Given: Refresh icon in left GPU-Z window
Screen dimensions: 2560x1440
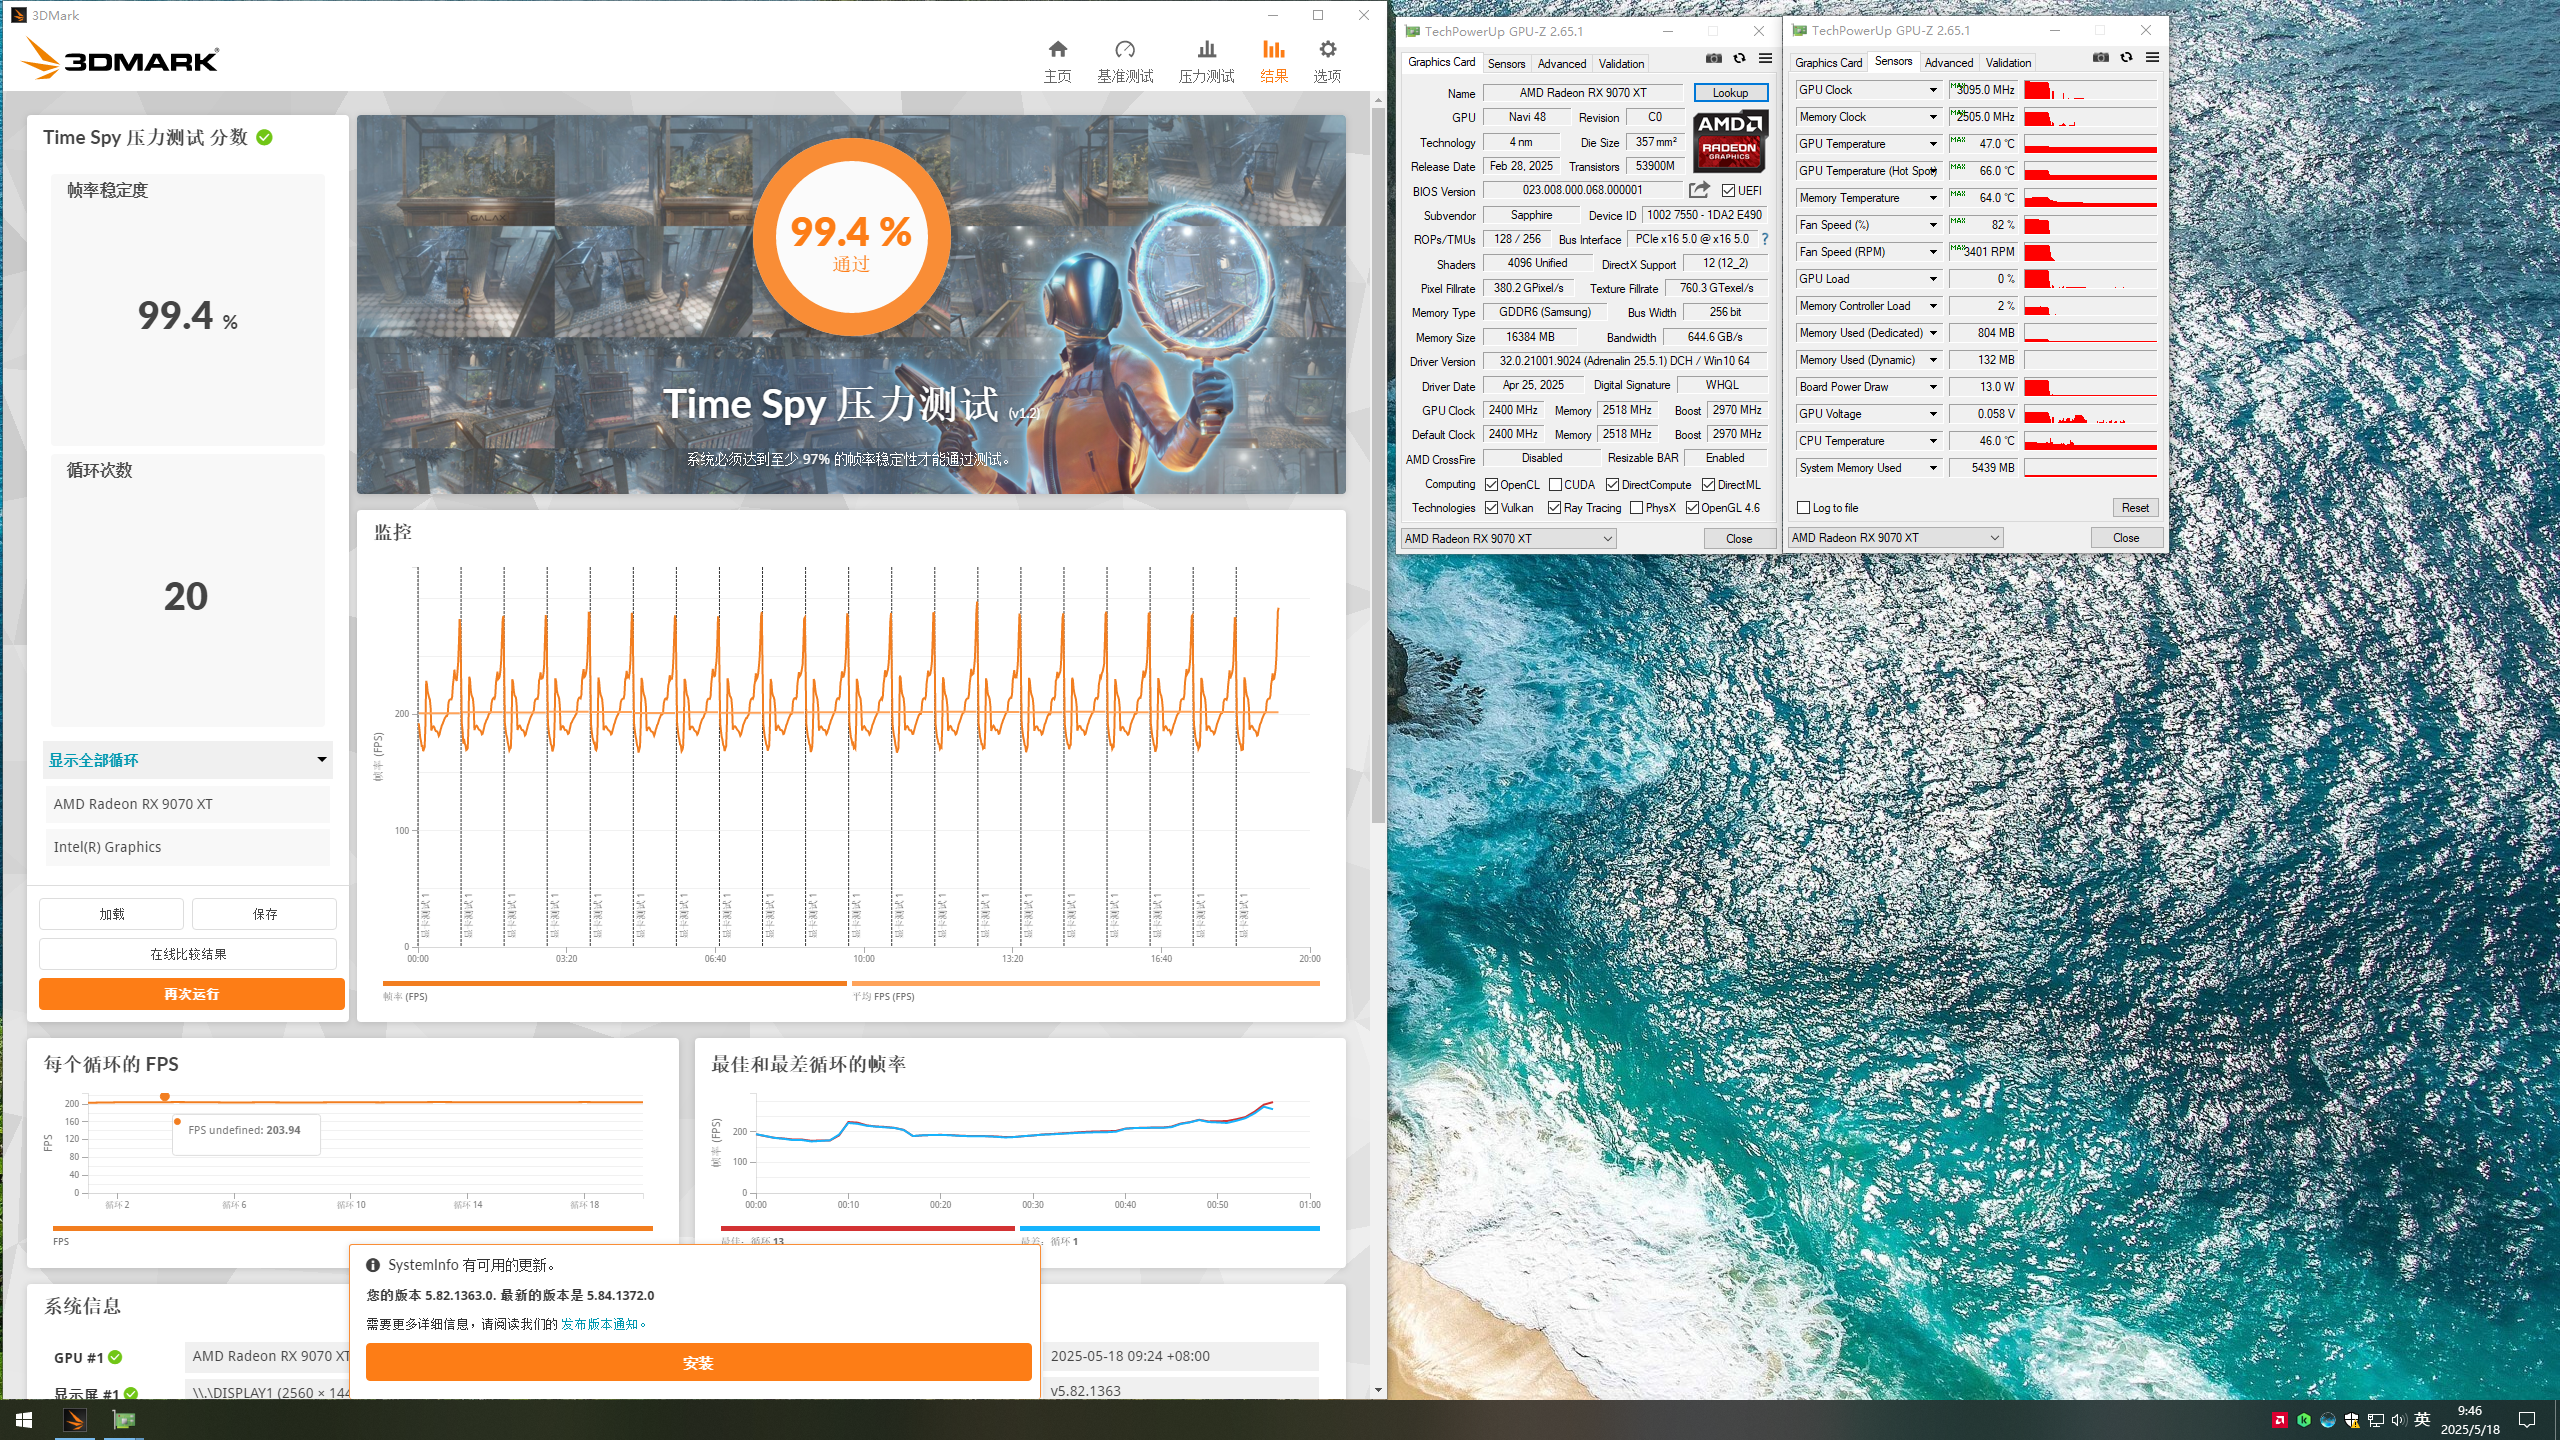Looking at the screenshot, I should tap(1739, 59).
